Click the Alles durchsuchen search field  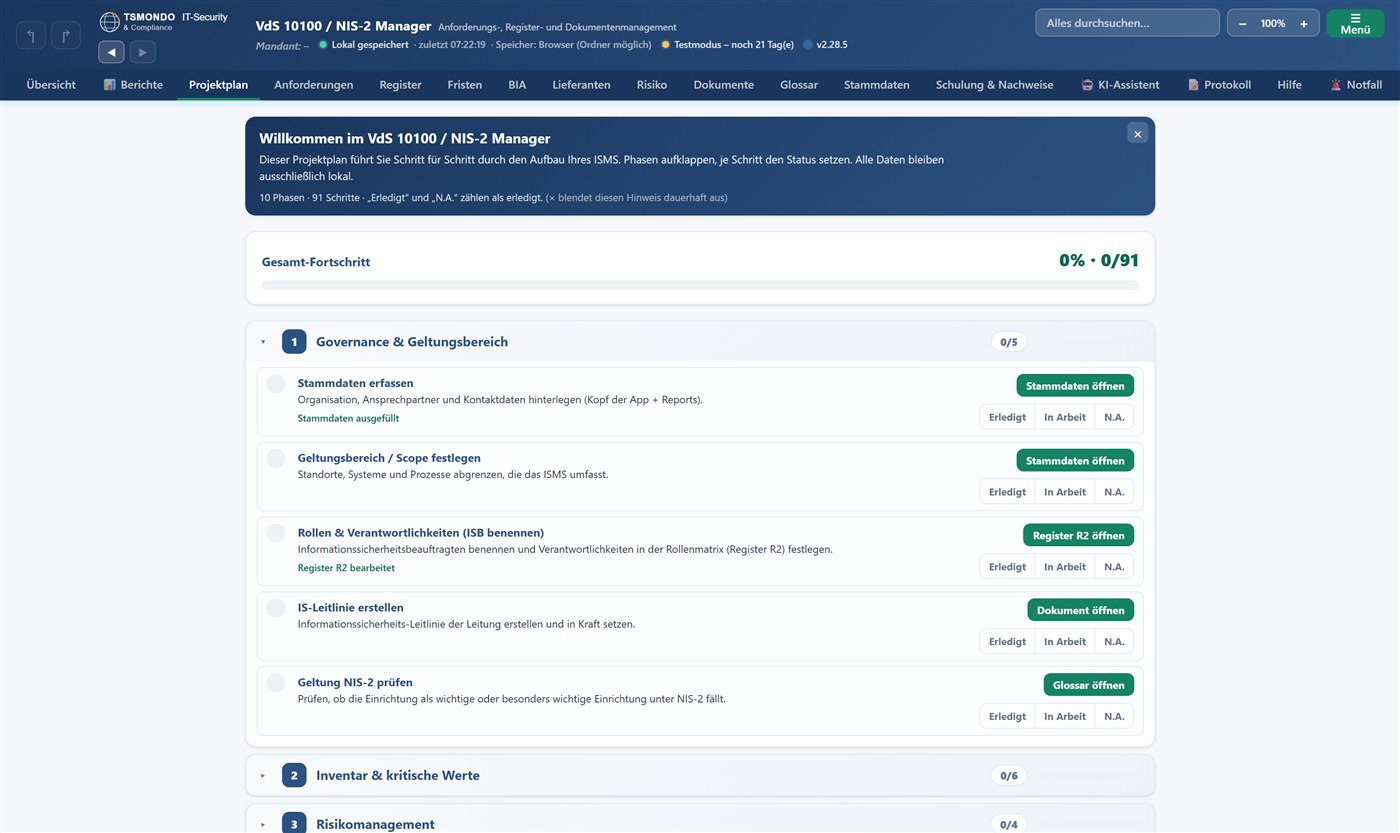[1127, 23]
